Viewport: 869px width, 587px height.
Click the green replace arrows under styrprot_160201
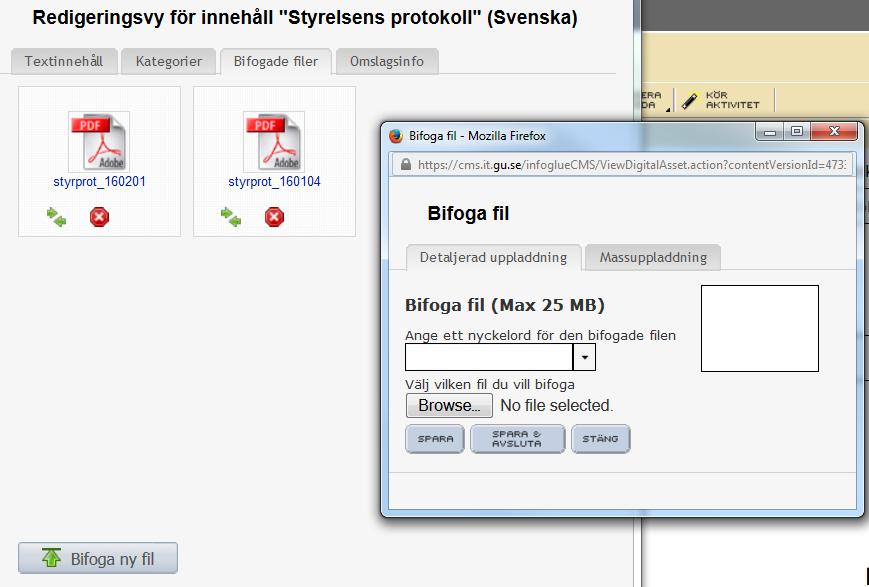pos(57,217)
